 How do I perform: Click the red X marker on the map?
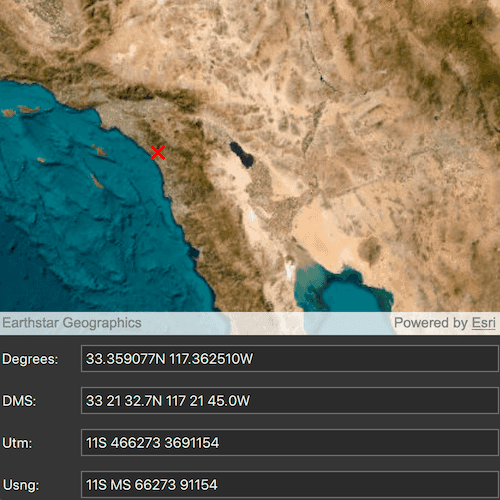158,153
